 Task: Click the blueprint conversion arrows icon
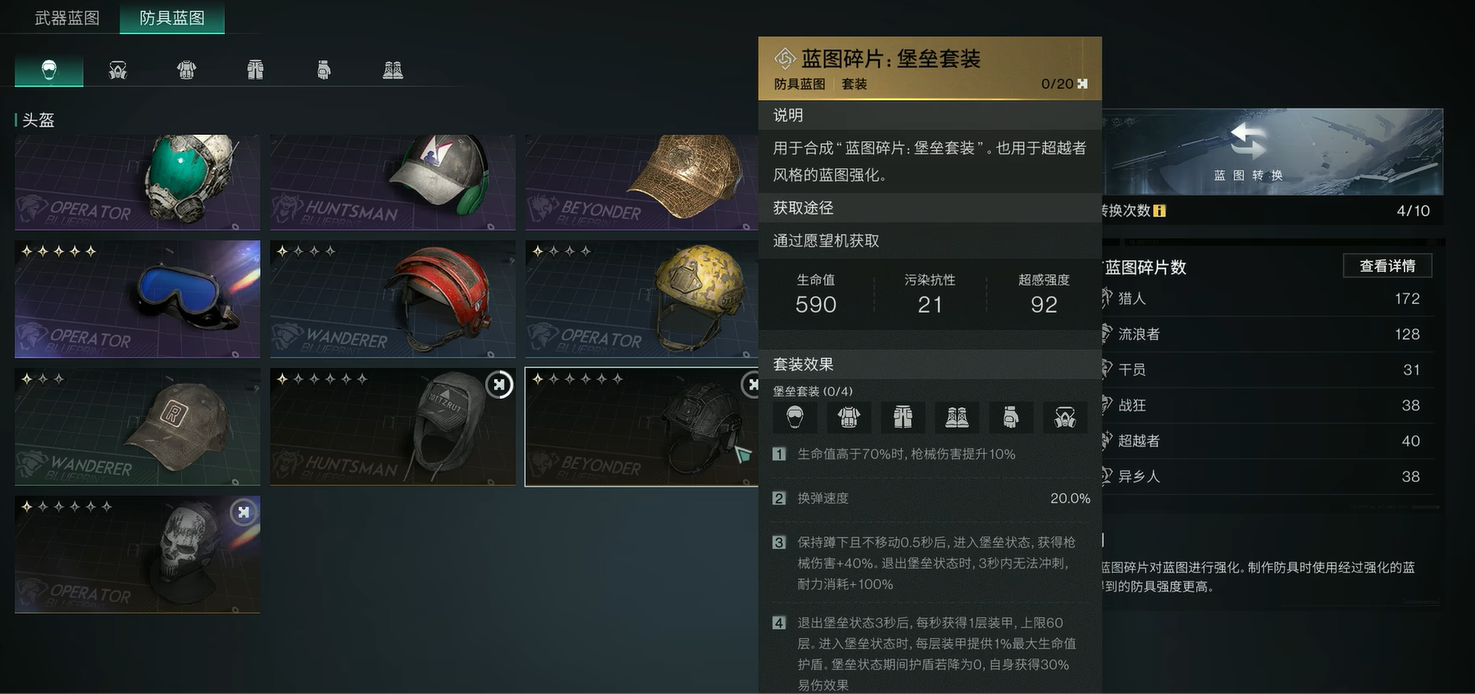coord(1247,140)
